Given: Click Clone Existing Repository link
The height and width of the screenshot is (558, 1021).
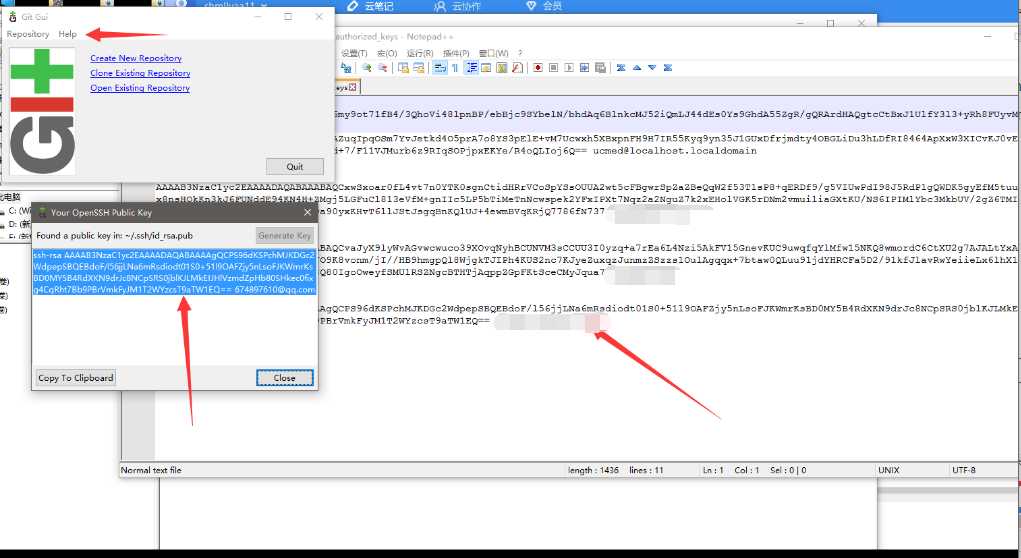Looking at the screenshot, I should click(140, 73).
